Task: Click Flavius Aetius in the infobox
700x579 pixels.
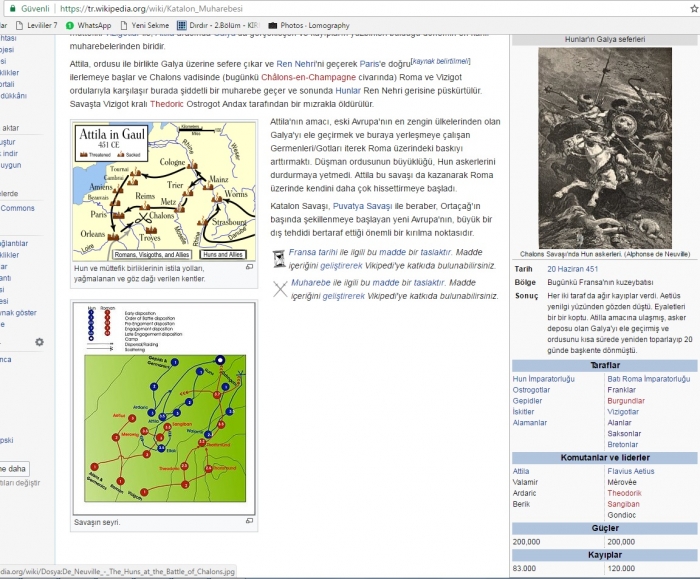Action: [630, 471]
